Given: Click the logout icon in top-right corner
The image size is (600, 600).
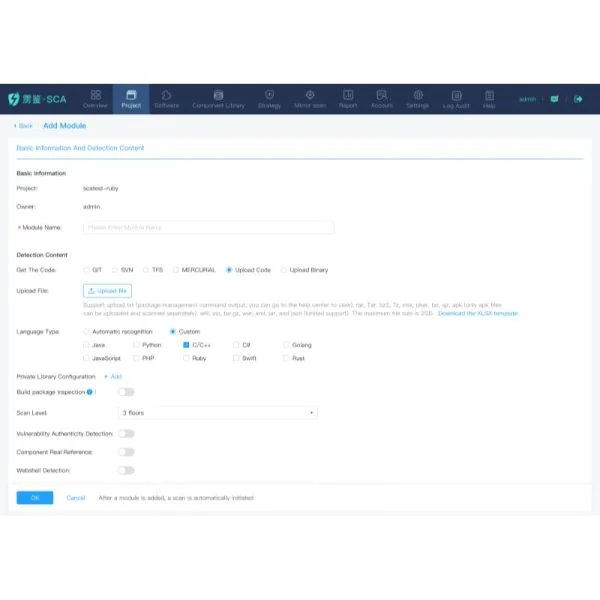Looking at the screenshot, I should [x=578, y=99].
